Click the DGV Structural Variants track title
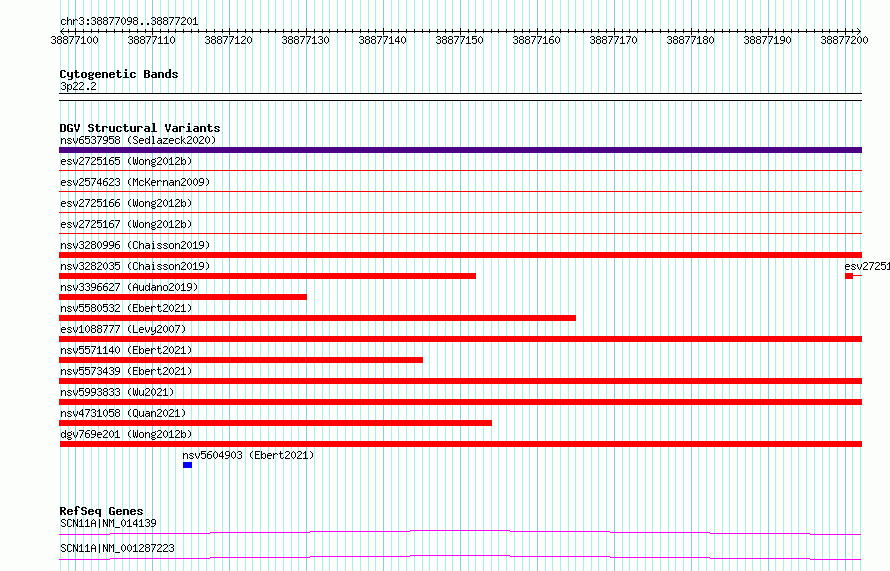This screenshot has height=571, width=890. 140,128
